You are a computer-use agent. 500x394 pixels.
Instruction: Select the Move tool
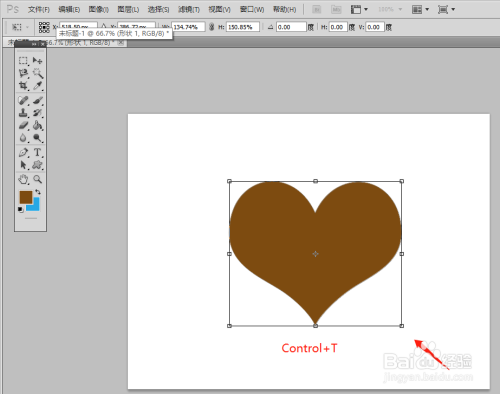(37, 61)
